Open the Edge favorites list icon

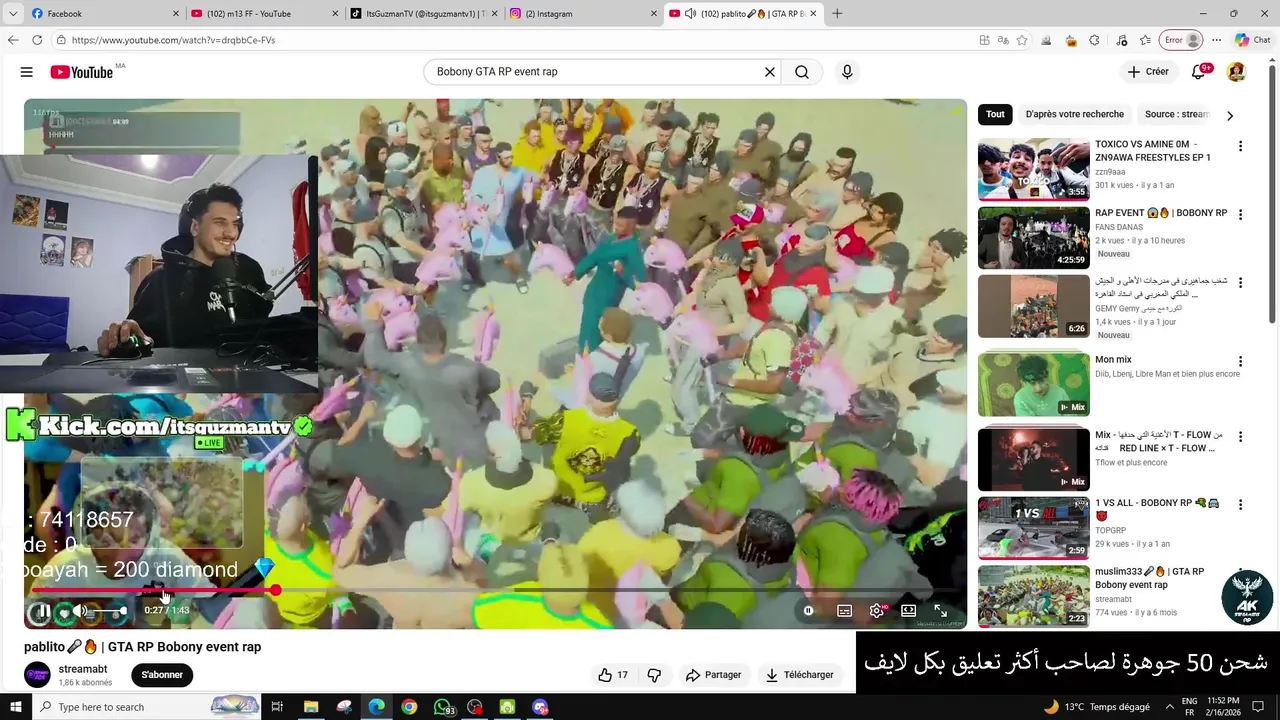[x=1145, y=40]
